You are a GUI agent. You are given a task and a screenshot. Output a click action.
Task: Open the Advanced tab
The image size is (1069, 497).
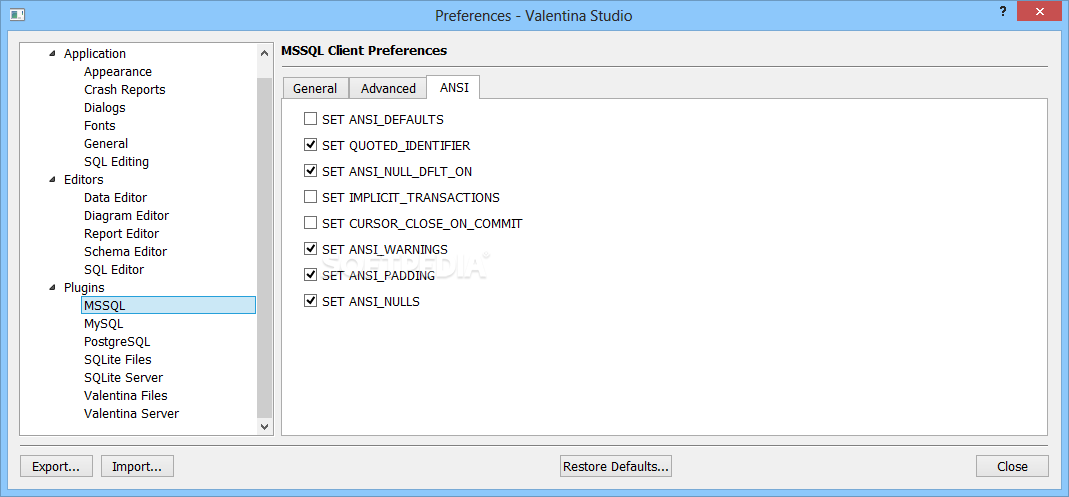pyautogui.click(x=388, y=88)
